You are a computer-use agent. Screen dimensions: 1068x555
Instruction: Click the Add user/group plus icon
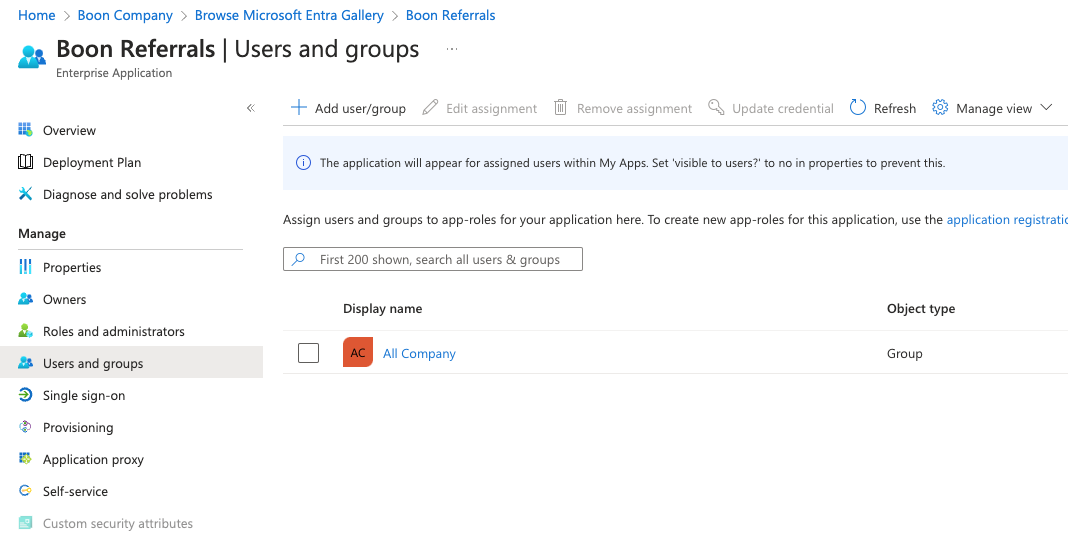298,108
